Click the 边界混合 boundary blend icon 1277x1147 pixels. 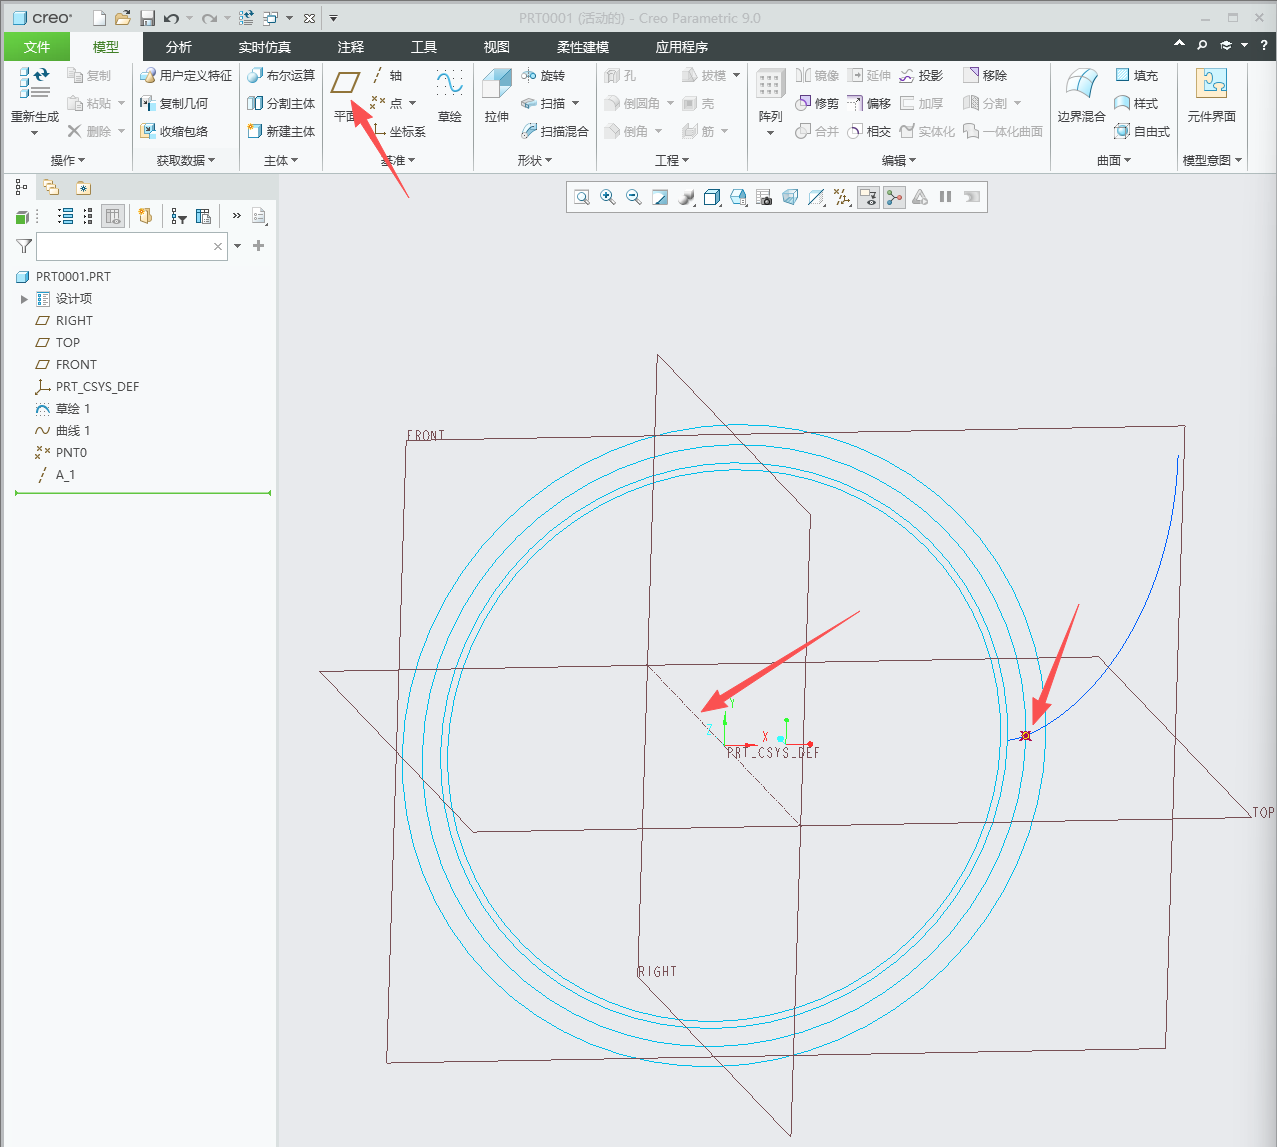1081,95
